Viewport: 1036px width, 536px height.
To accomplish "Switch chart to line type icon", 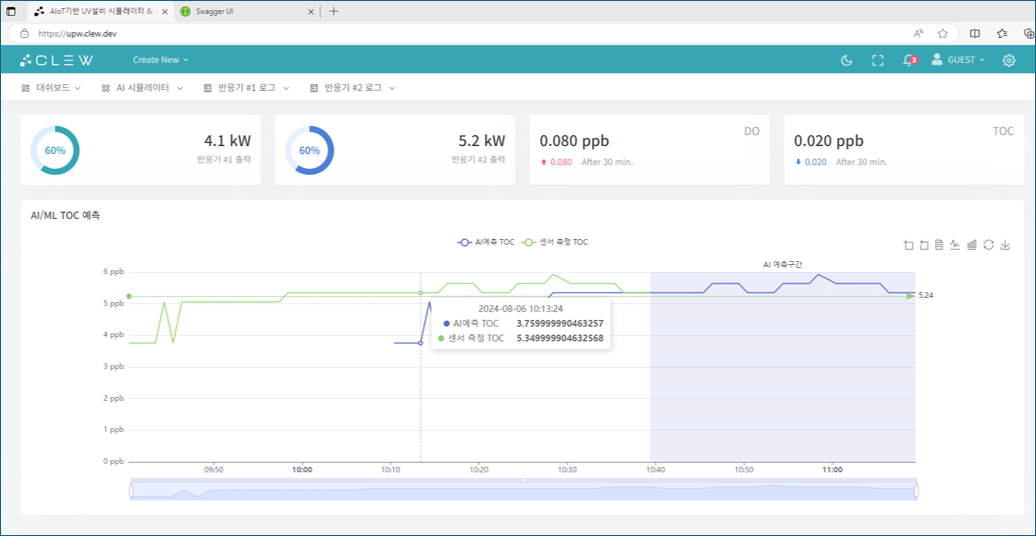I will (955, 245).
